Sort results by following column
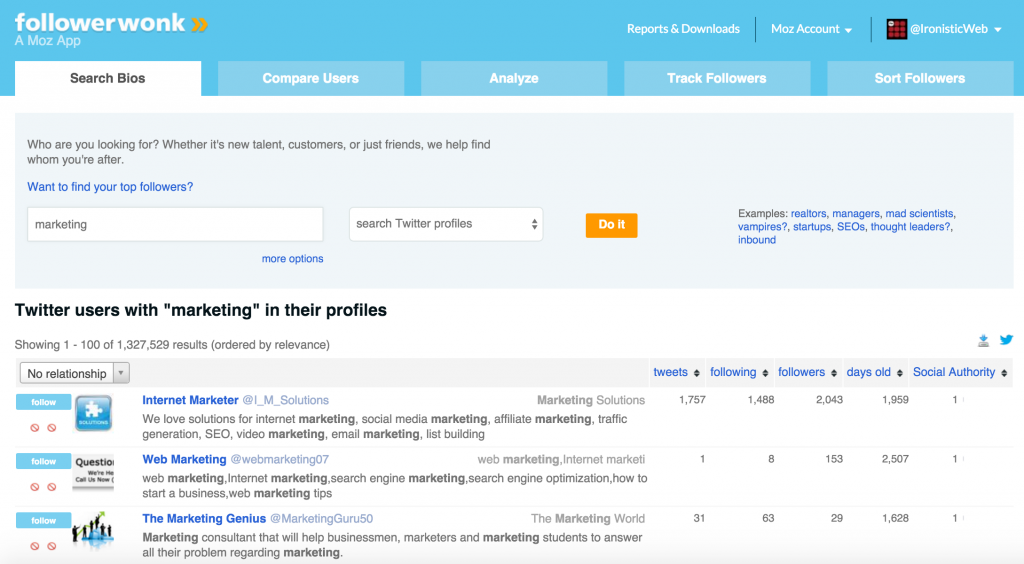Viewport: 1024px width, 564px height. point(739,372)
